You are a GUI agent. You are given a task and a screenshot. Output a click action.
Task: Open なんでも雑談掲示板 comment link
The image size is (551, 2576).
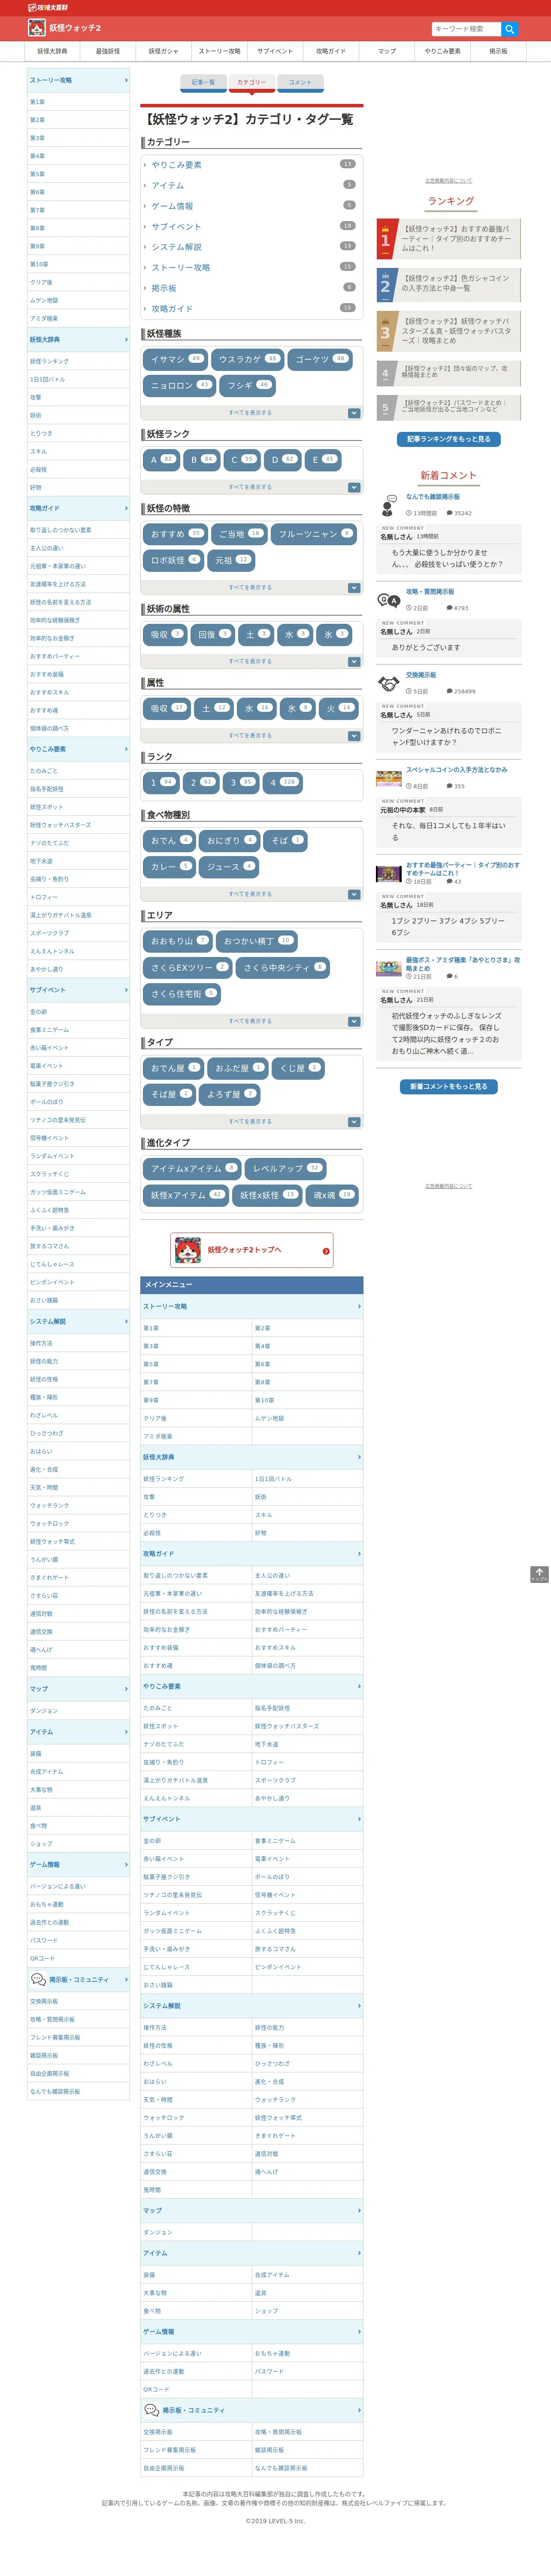(x=433, y=497)
